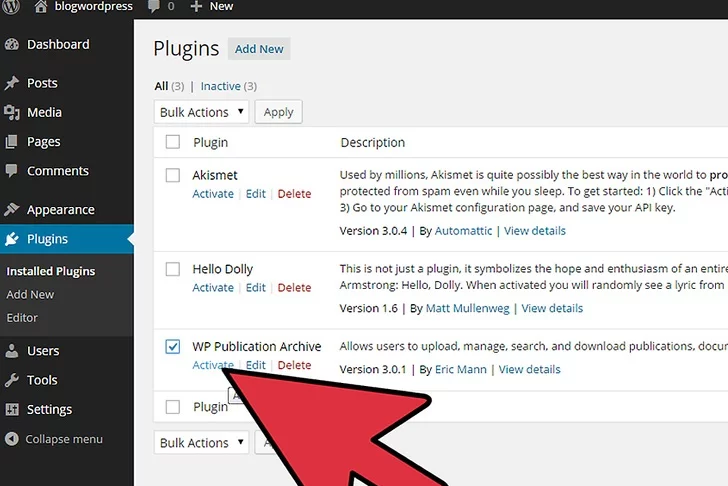Screen dimensions: 728x486
Task: Click the Users person icon
Action: [12, 351]
